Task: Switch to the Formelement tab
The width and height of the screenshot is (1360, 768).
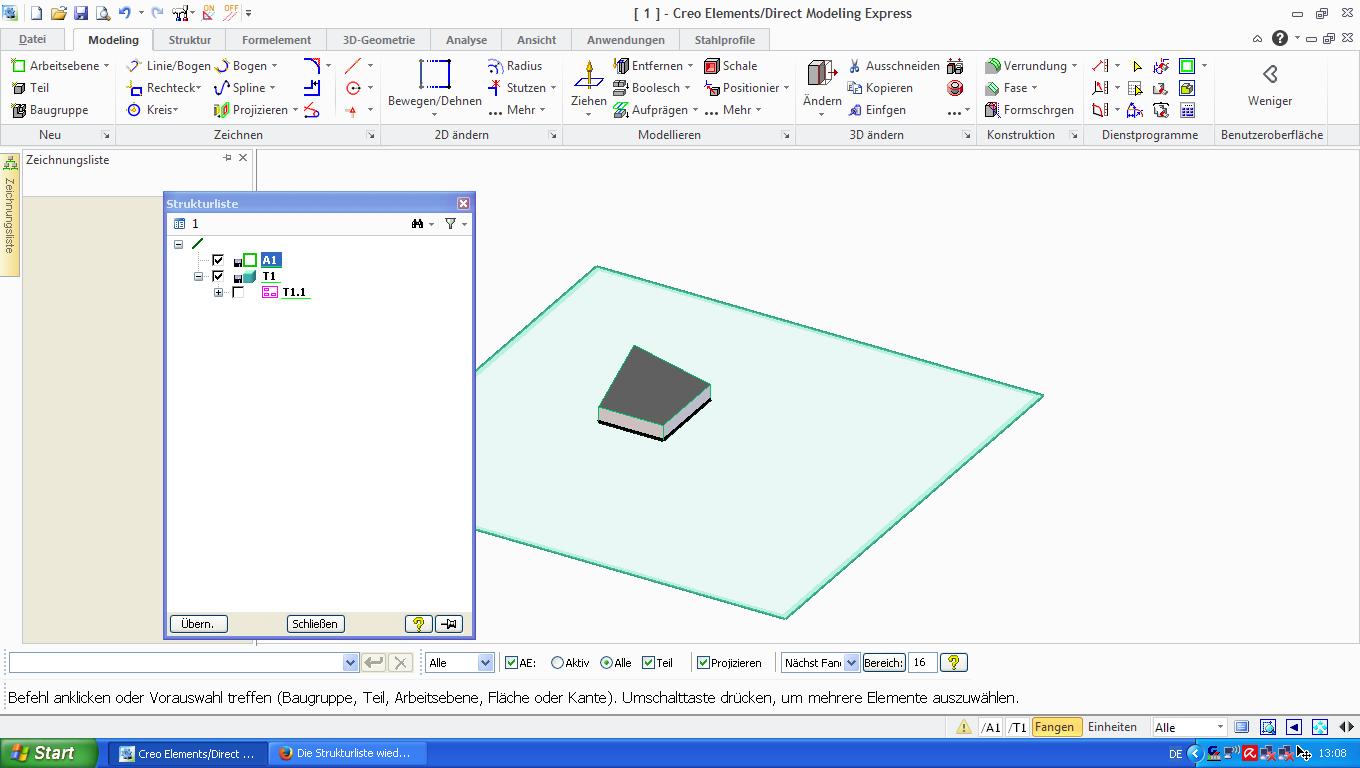Action: [276, 40]
